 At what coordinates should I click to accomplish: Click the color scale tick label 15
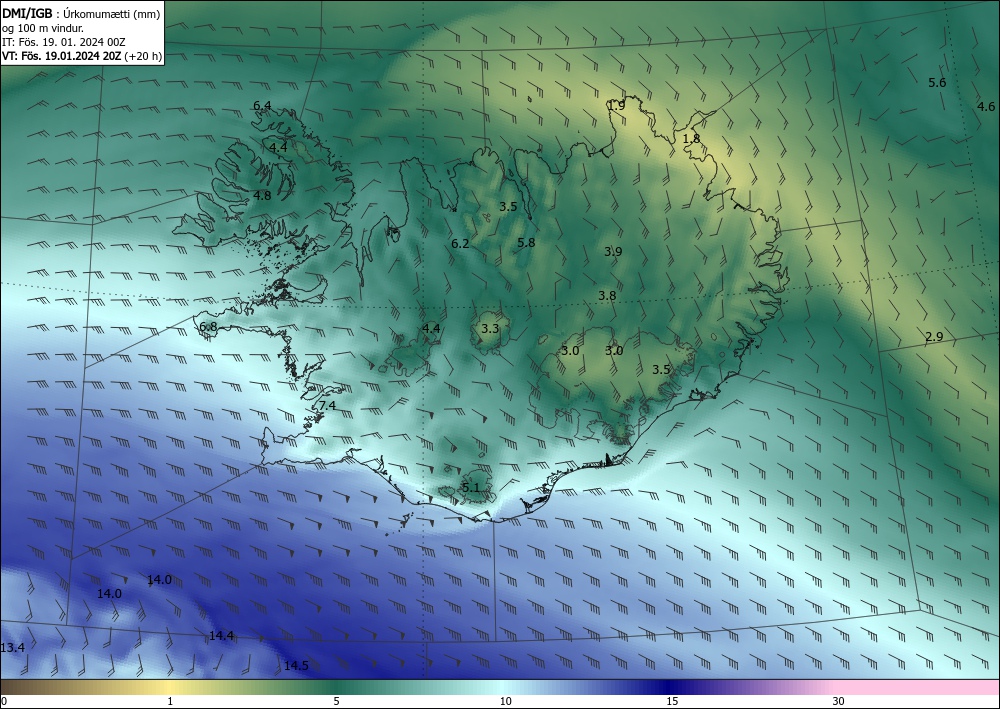click(x=672, y=702)
